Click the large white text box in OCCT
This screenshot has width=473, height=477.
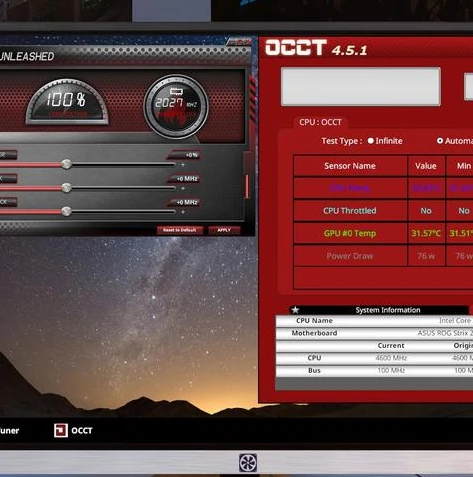pyautogui.click(x=361, y=87)
